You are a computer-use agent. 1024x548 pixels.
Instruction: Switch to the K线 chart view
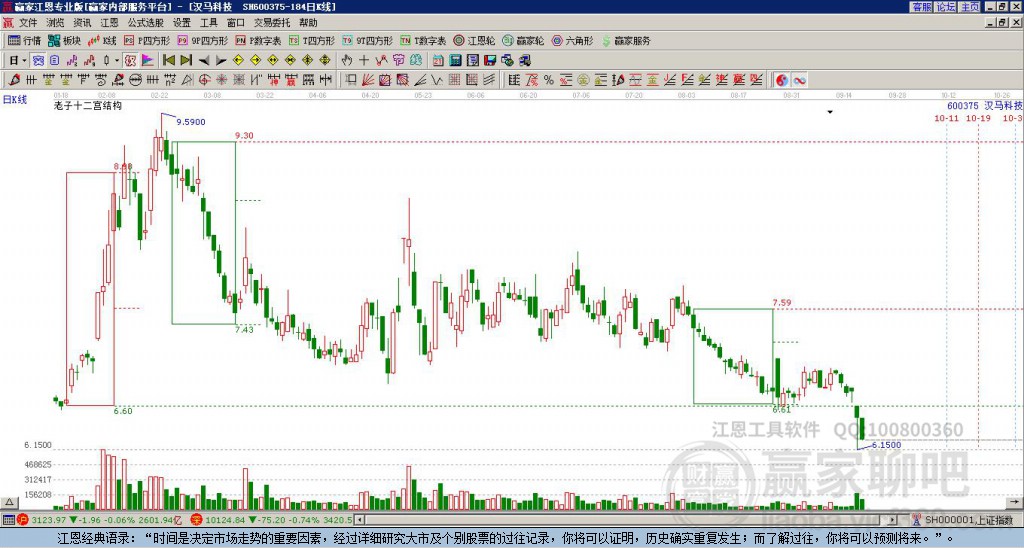(103, 40)
